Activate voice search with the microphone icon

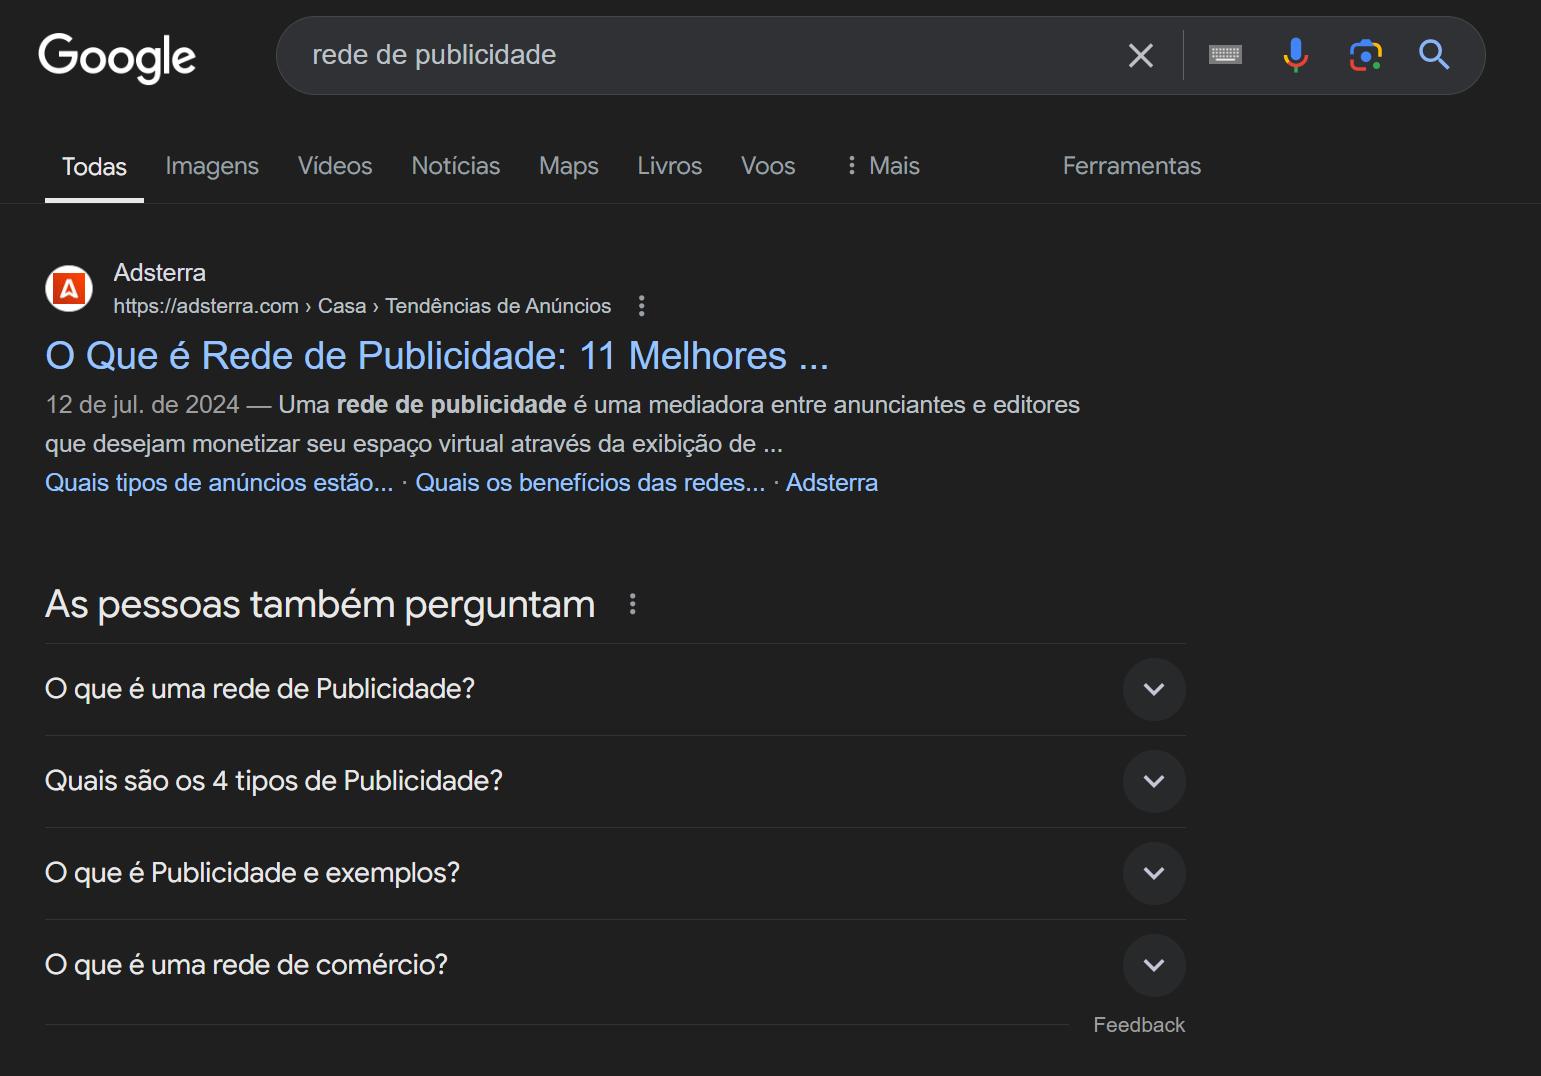coord(1295,55)
